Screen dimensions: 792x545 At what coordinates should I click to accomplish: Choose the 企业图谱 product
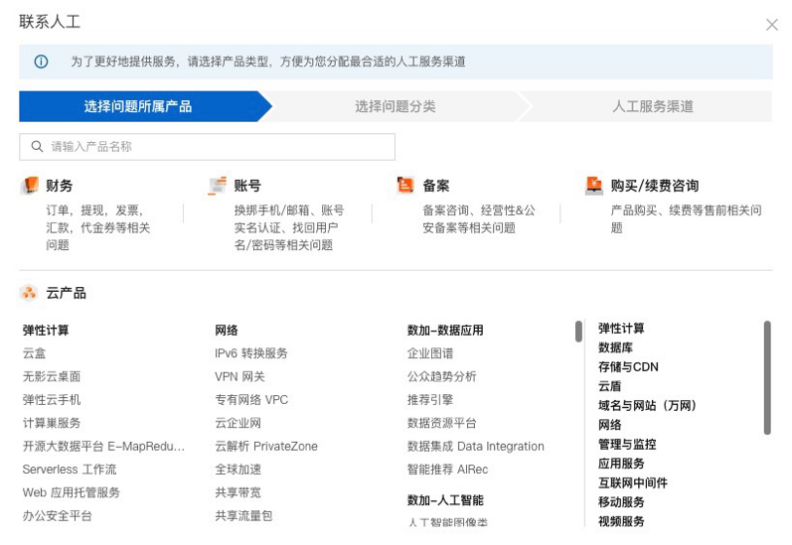[430, 353]
